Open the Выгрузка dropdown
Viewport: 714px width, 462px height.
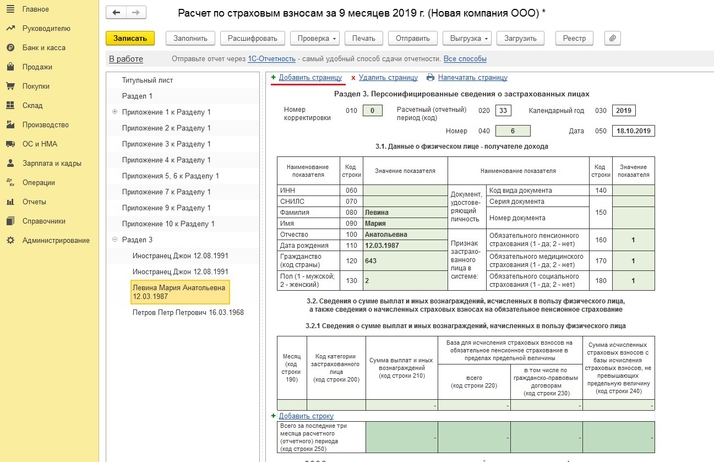tap(466, 38)
